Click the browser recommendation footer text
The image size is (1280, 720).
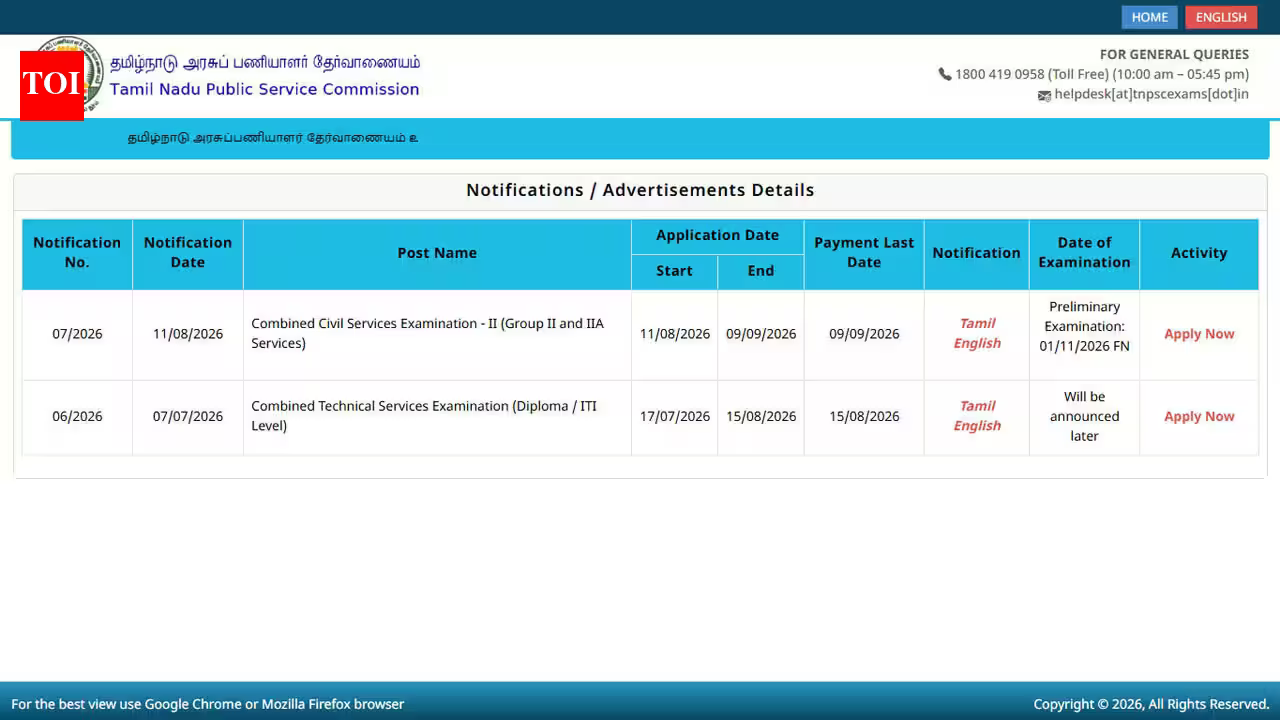[x=208, y=704]
